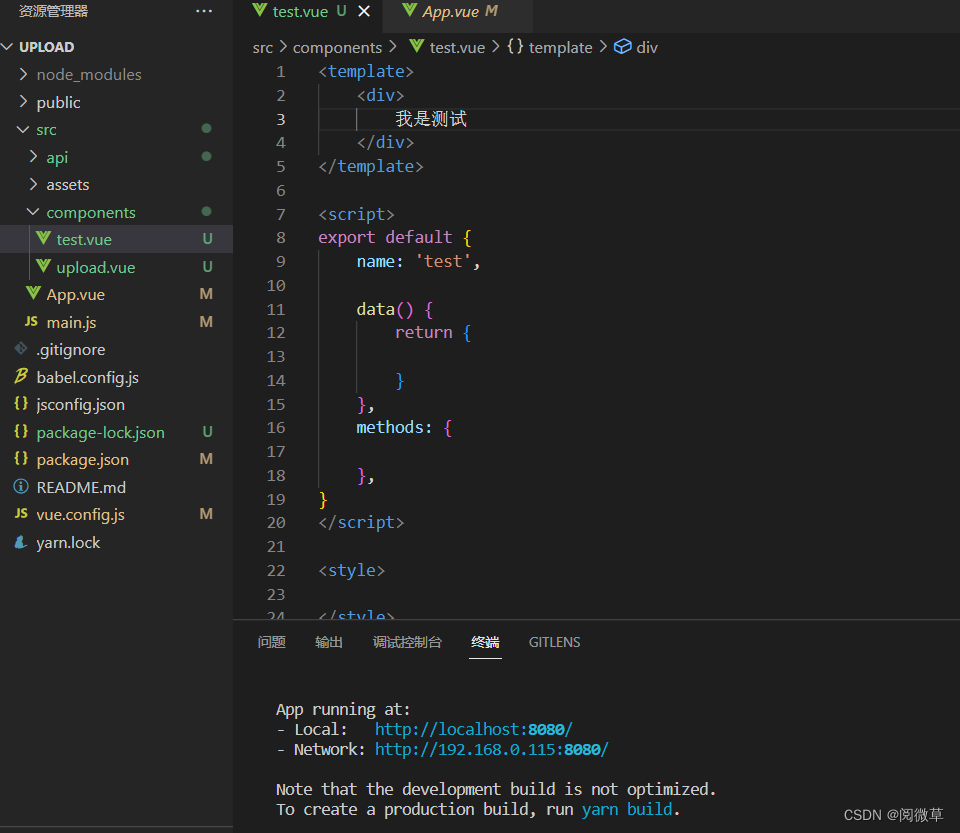
Task: Click the JS icon next to main.js
Action: (30, 322)
